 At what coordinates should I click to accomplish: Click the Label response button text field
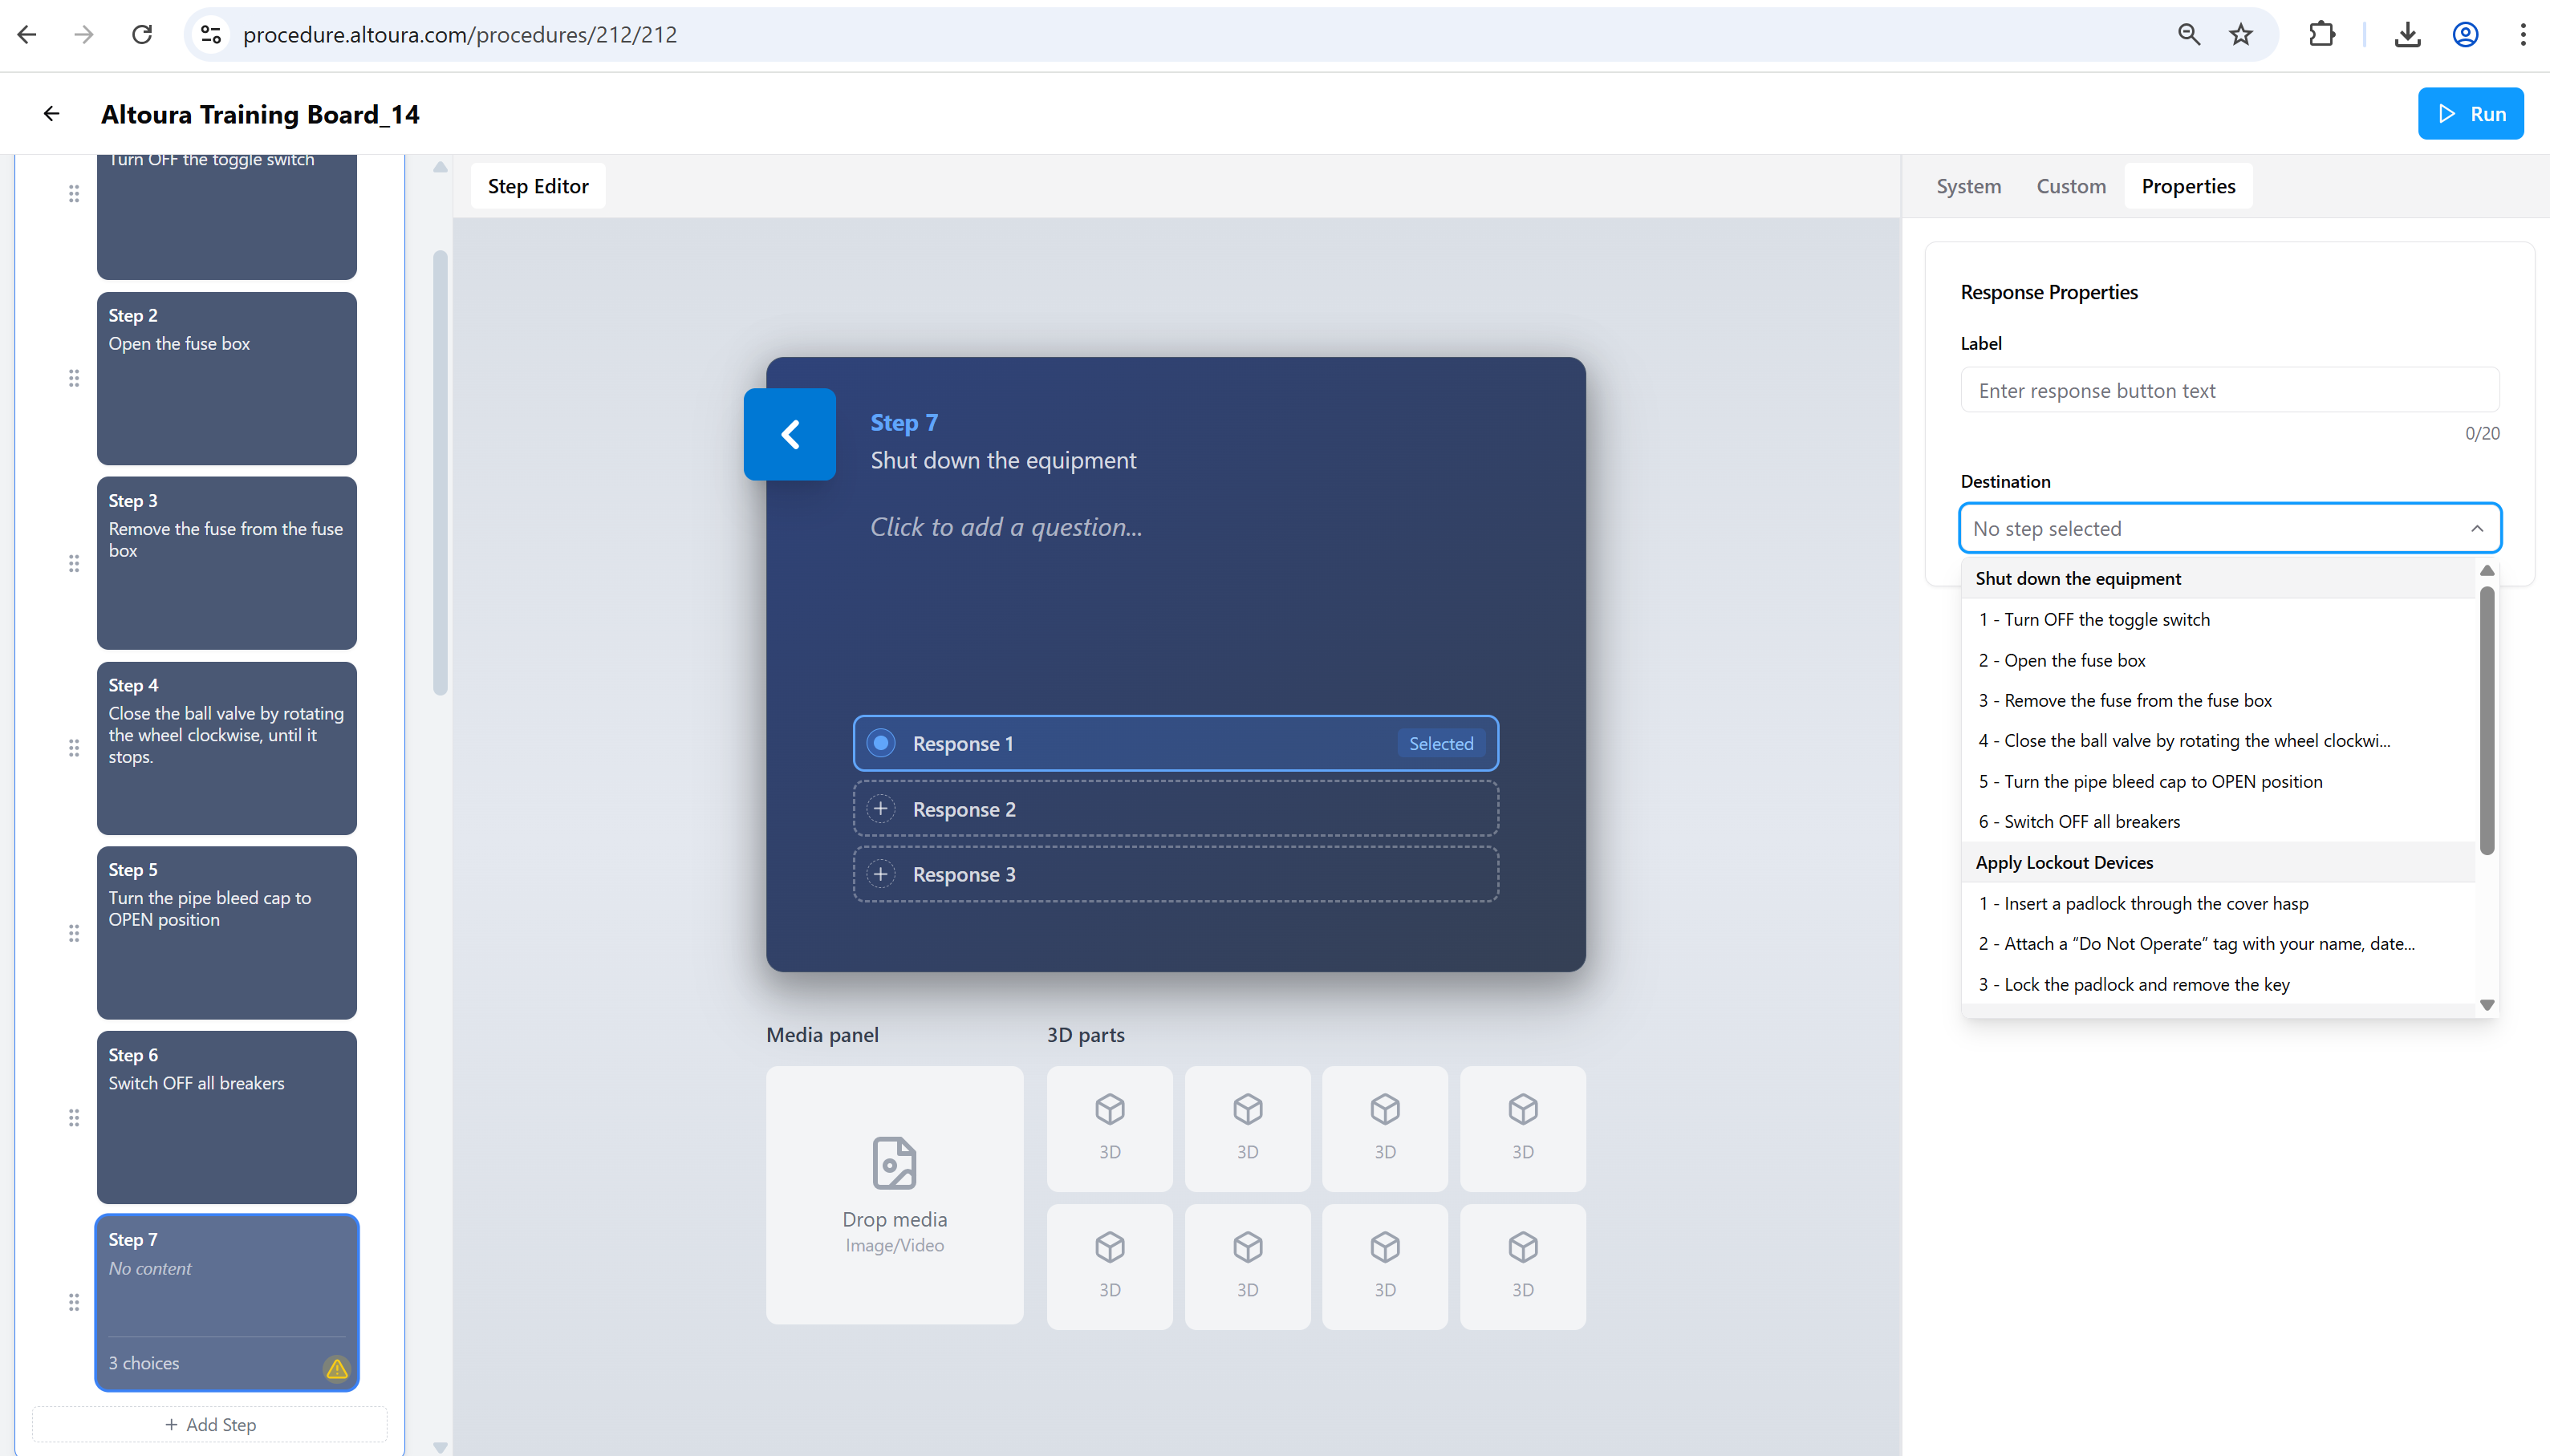pyautogui.click(x=2229, y=390)
